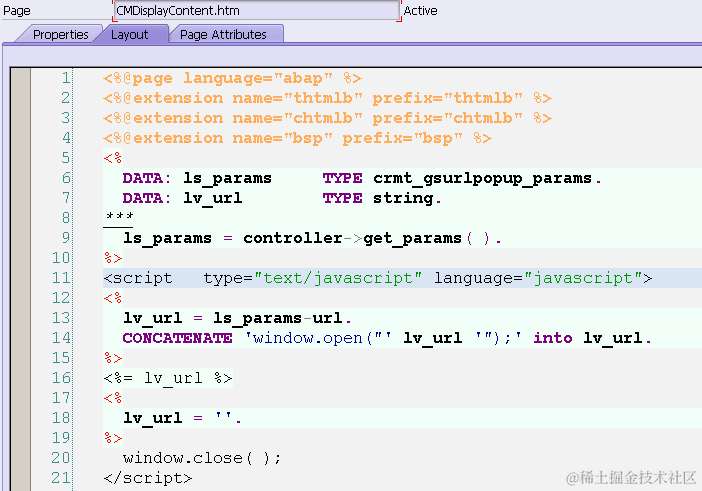
Task: Click line number 11 in gutter
Action: point(61,278)
